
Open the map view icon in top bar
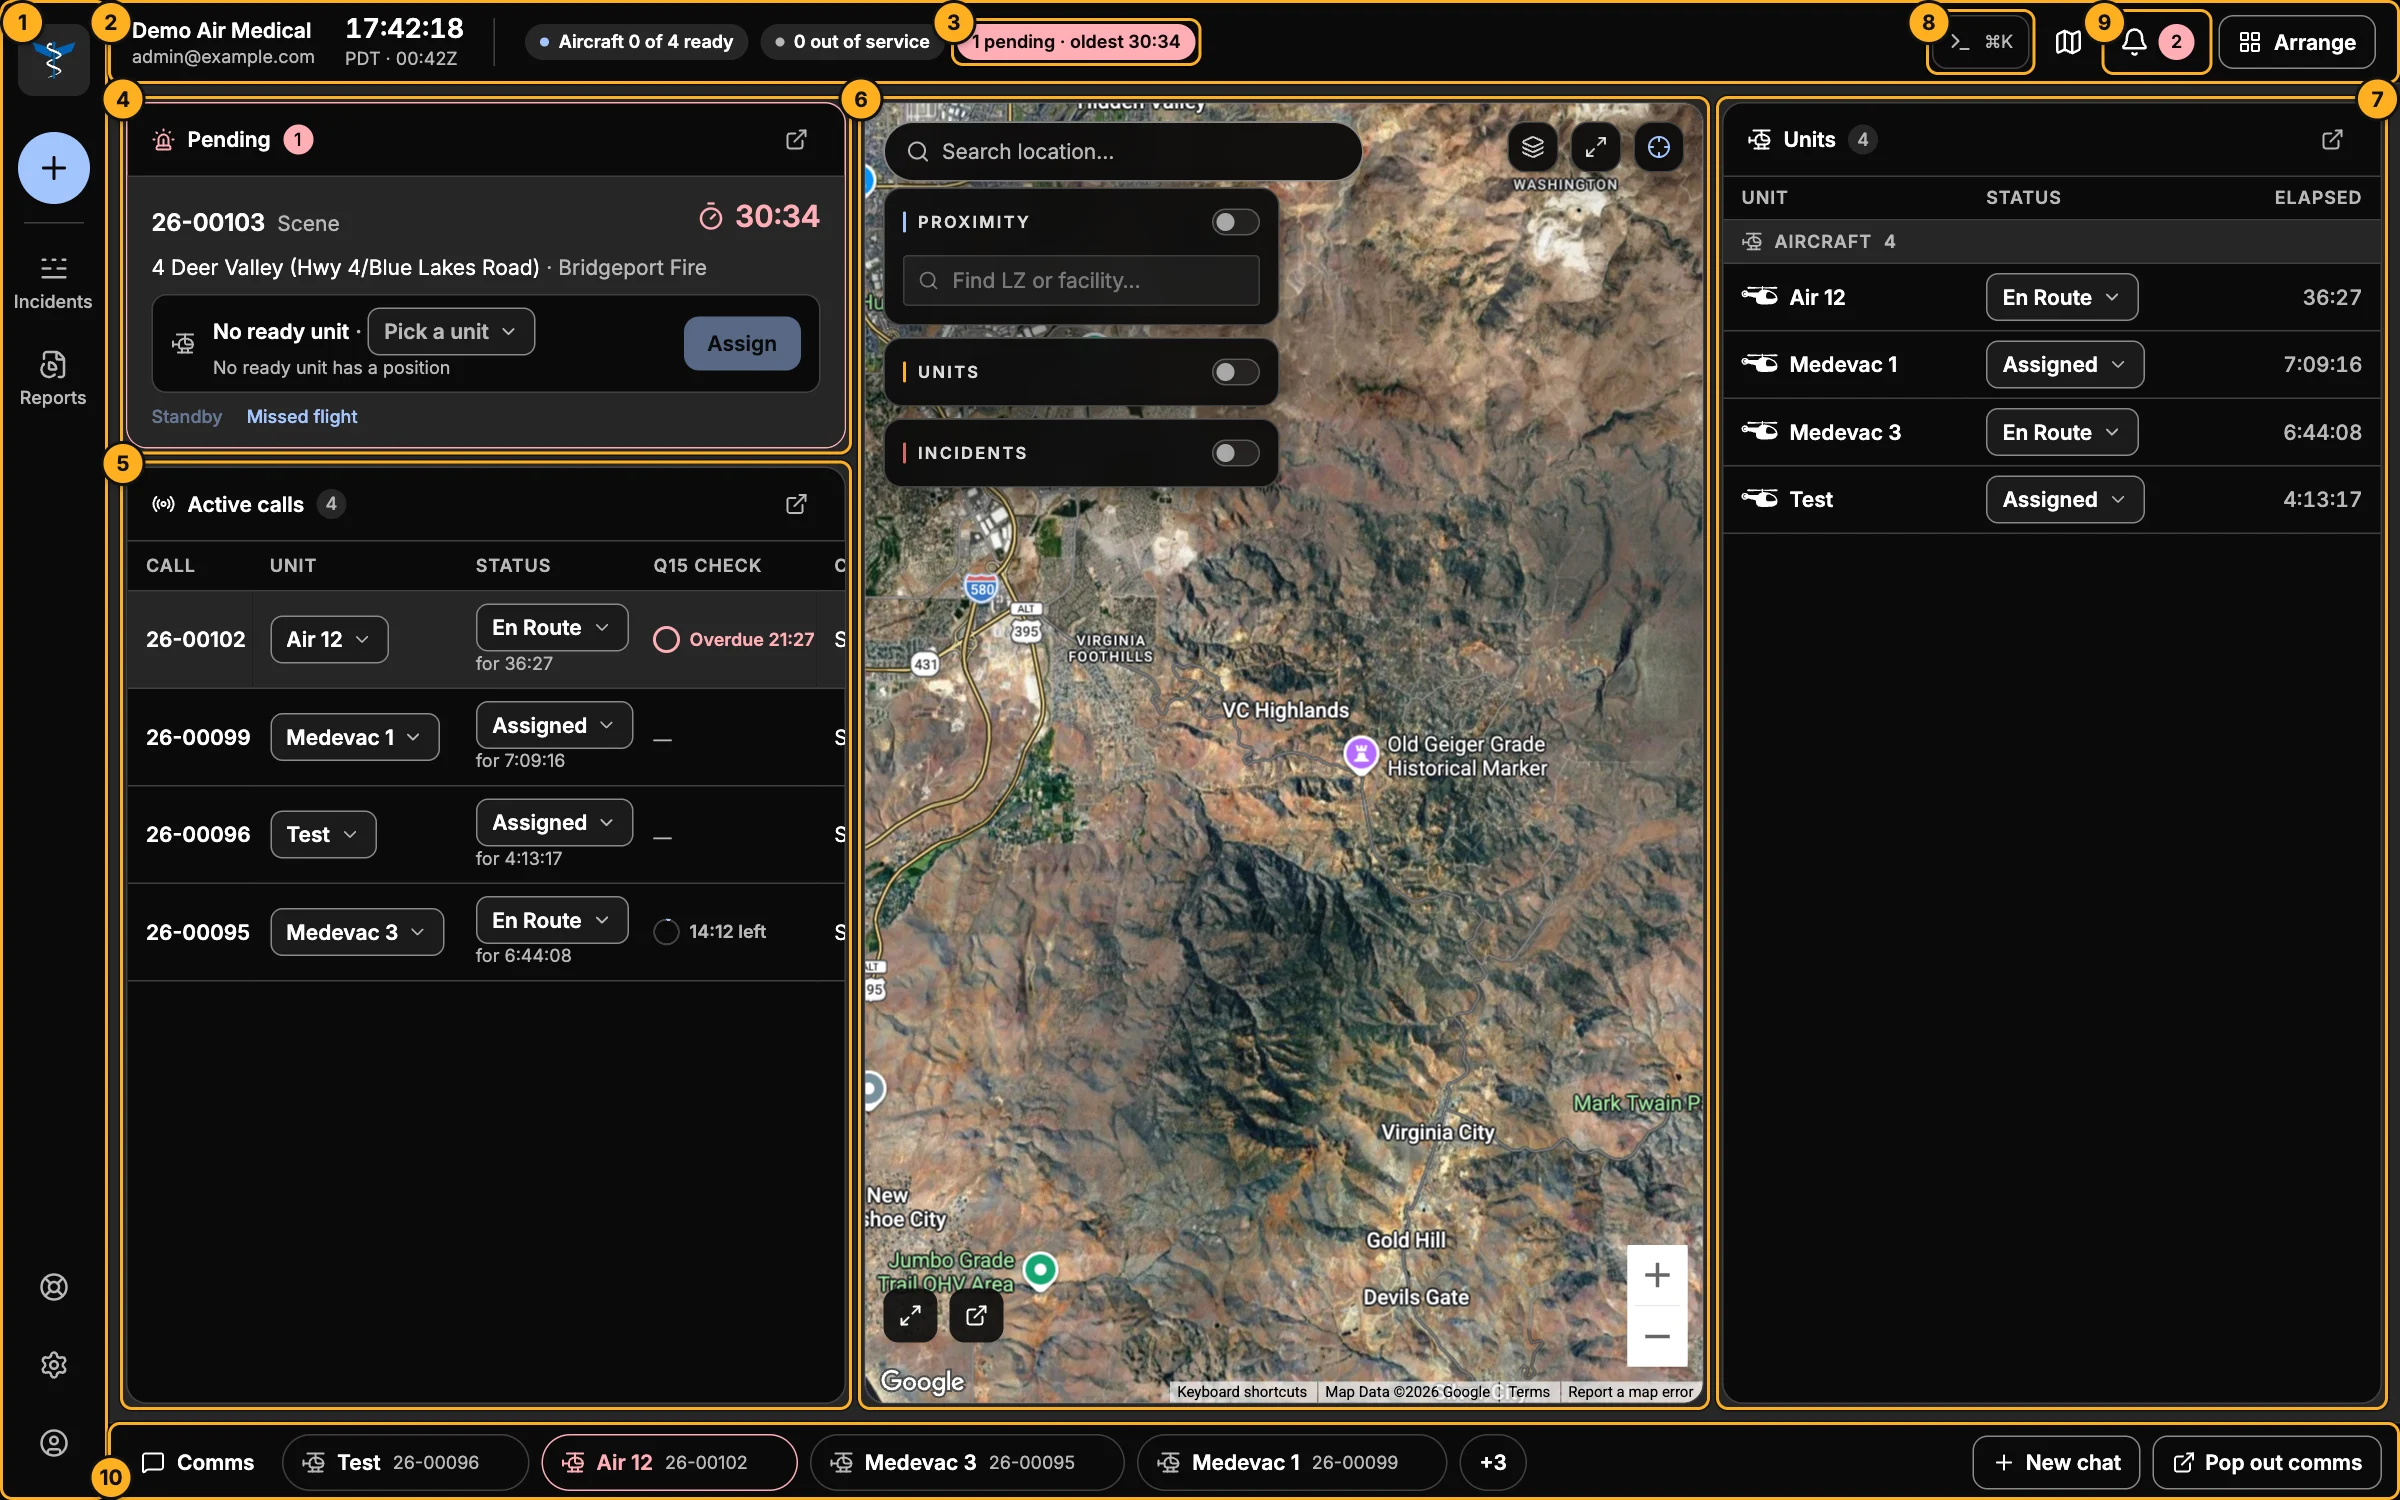click(2068, 42)
